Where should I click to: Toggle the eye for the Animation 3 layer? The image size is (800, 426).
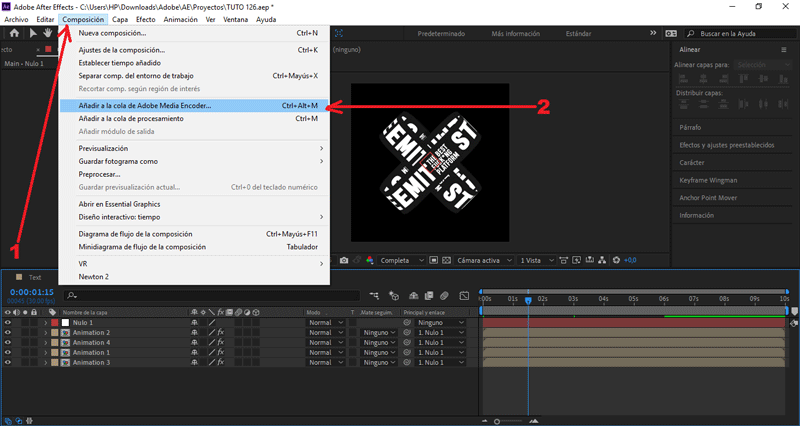(8, 363)
